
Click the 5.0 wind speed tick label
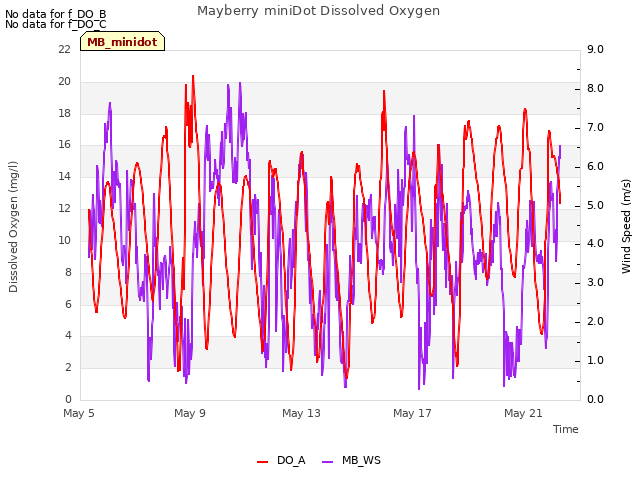(595, 205)
